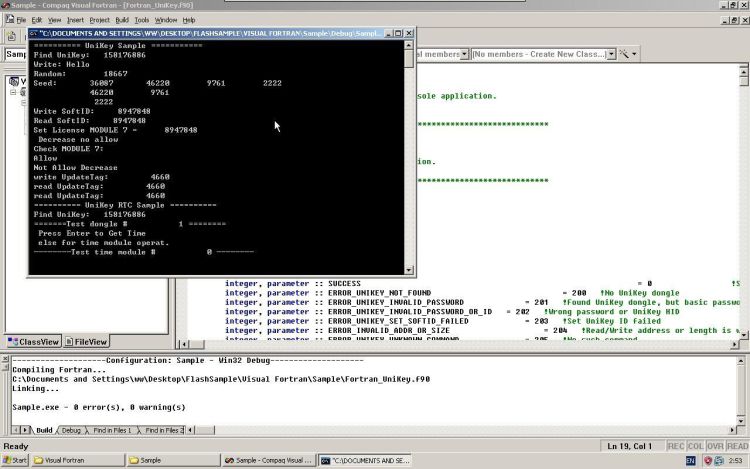Click the network connection tray icon
Screen dimensions: 750x469
[x=719, y=460]
